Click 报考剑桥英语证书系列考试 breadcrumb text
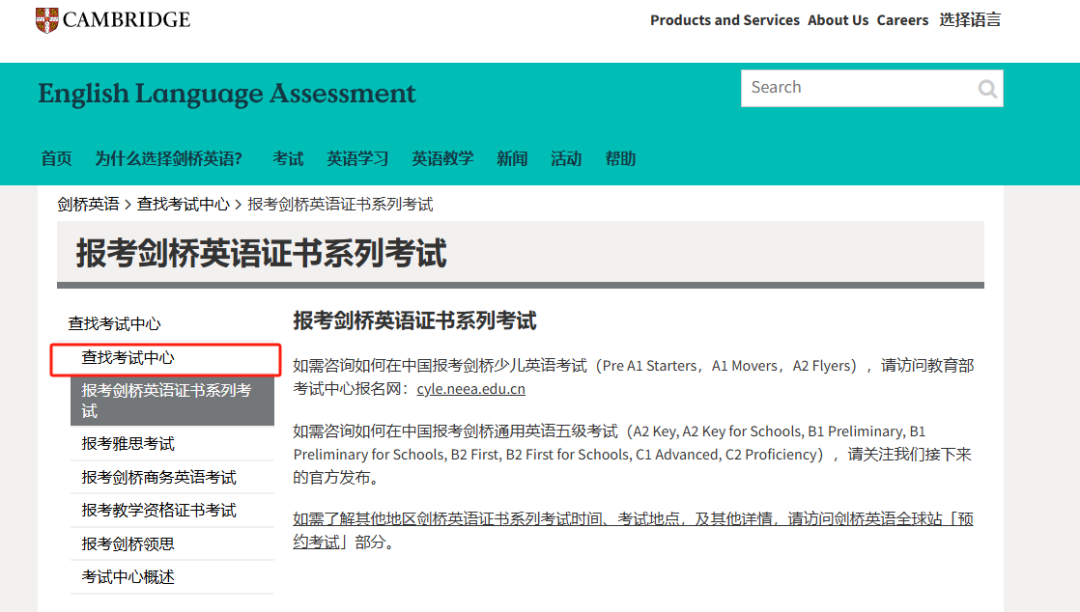 click(x=340, y=204)
